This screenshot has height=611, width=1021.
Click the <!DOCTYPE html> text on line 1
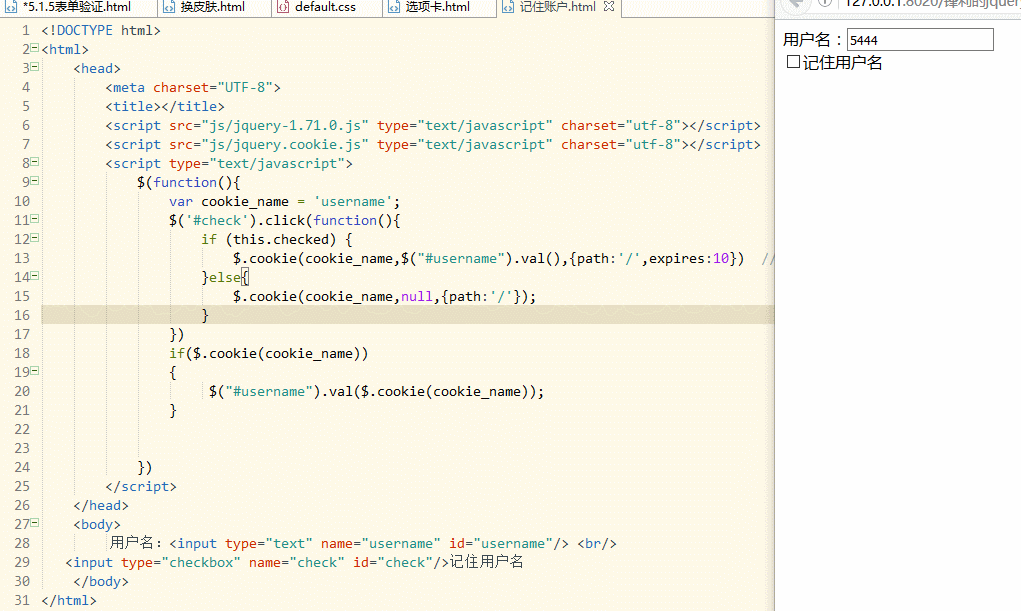pos(101,31)
